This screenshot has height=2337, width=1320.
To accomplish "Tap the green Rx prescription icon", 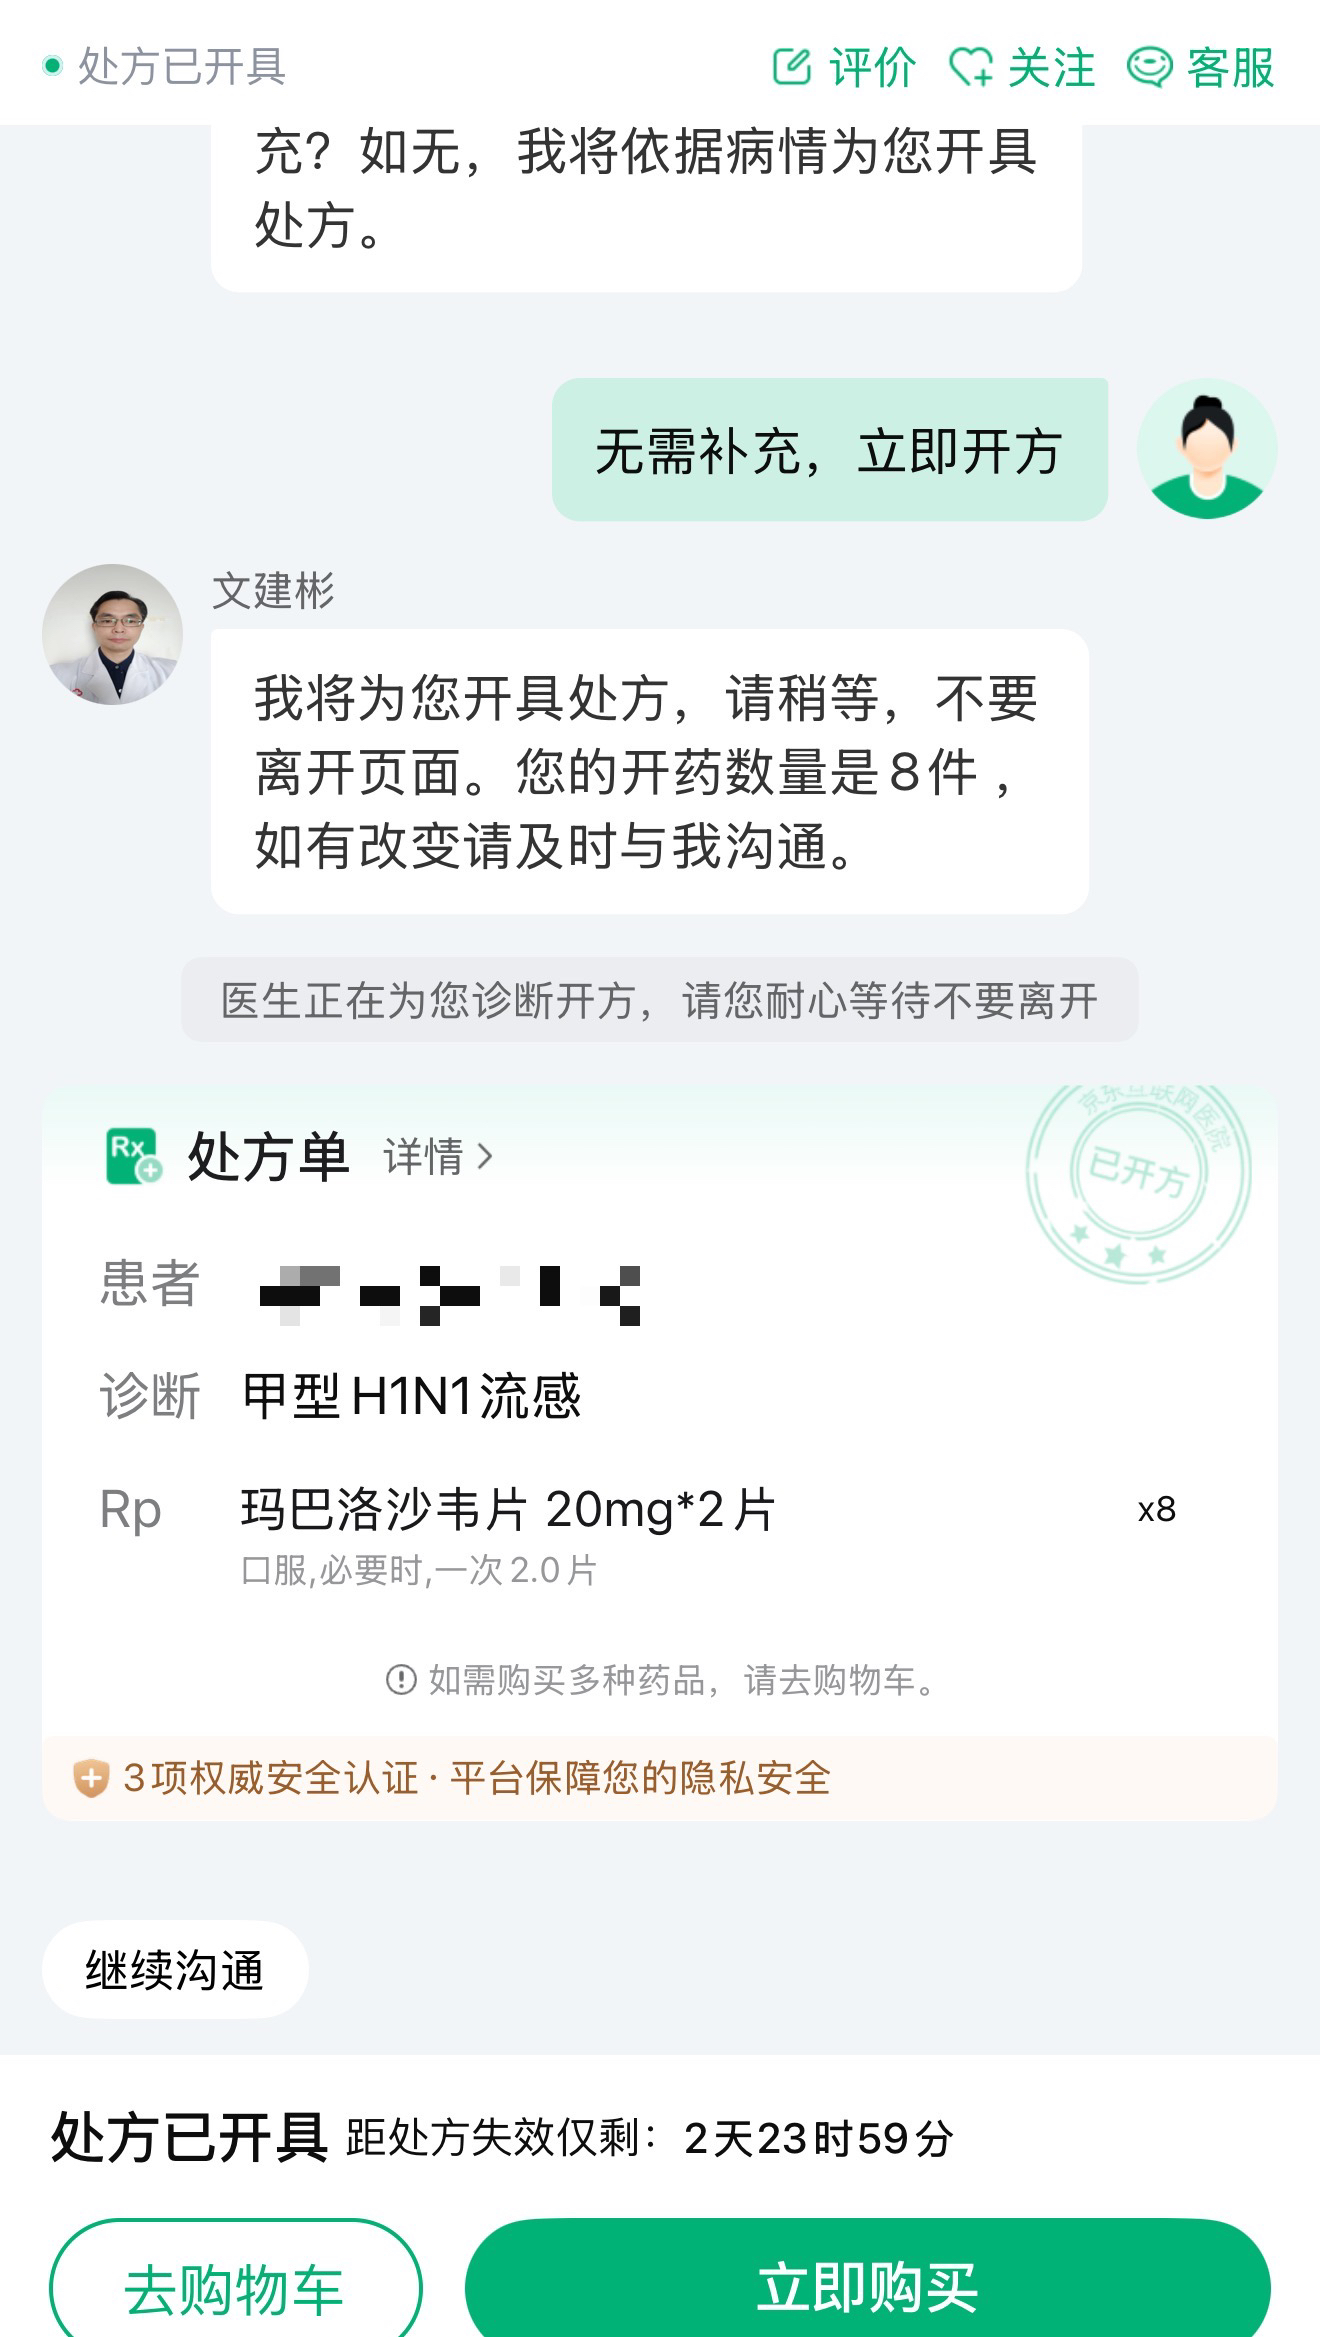I will [x=133, y=1156].
